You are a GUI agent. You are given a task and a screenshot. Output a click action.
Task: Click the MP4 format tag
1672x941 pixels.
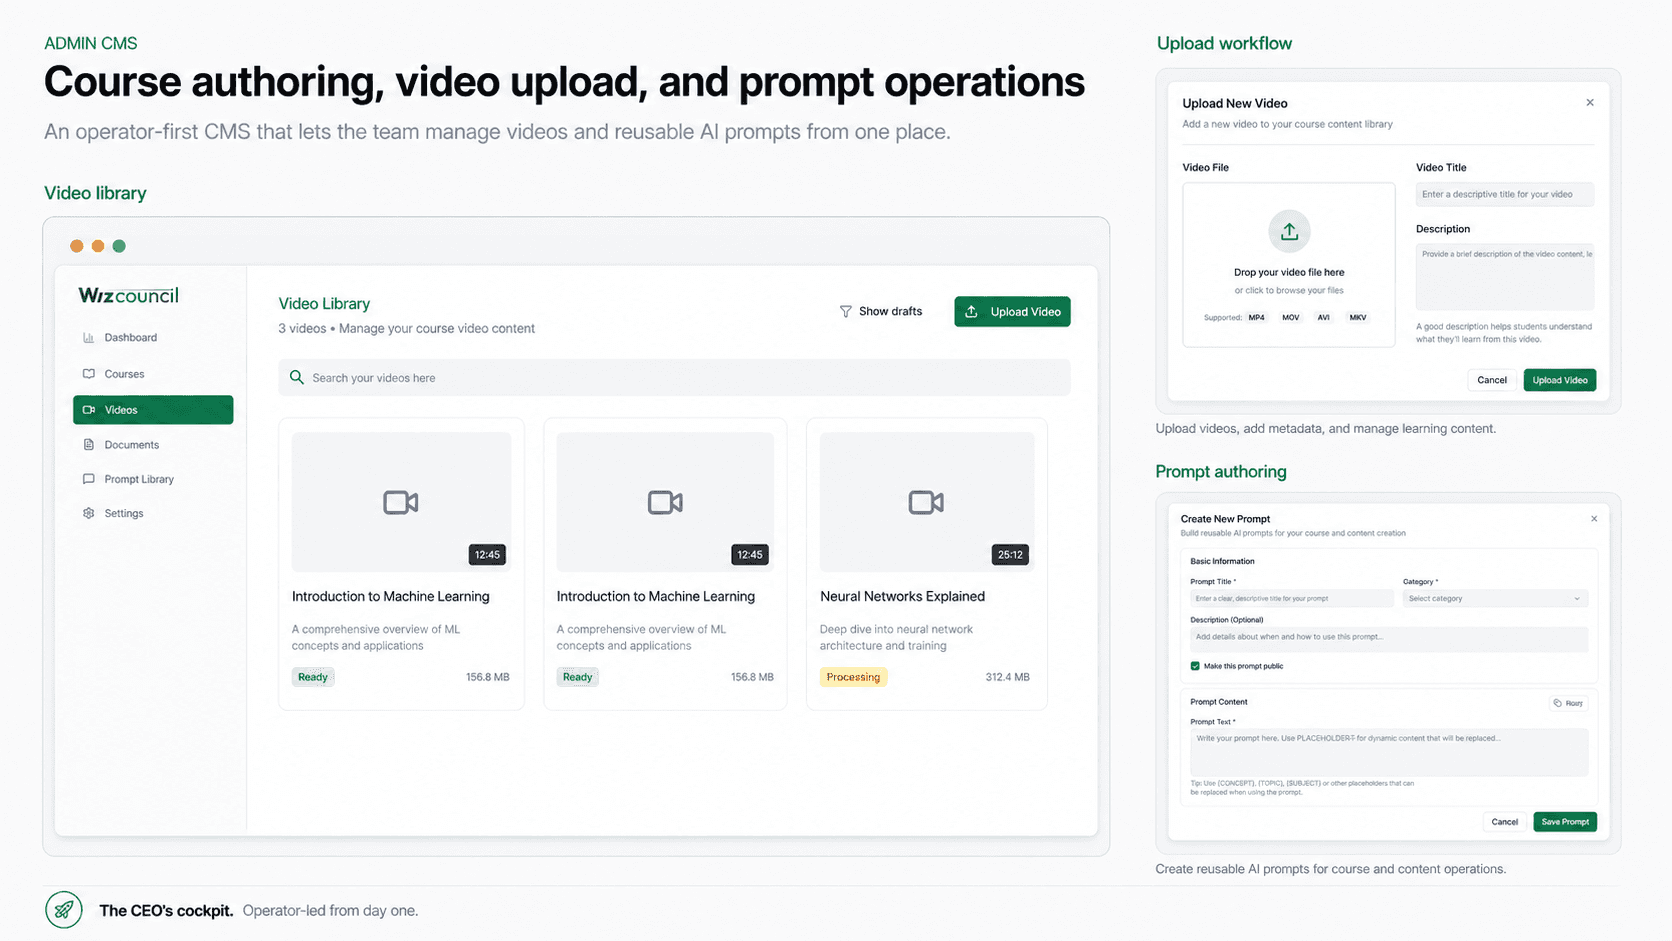[x=1256, y=318]
